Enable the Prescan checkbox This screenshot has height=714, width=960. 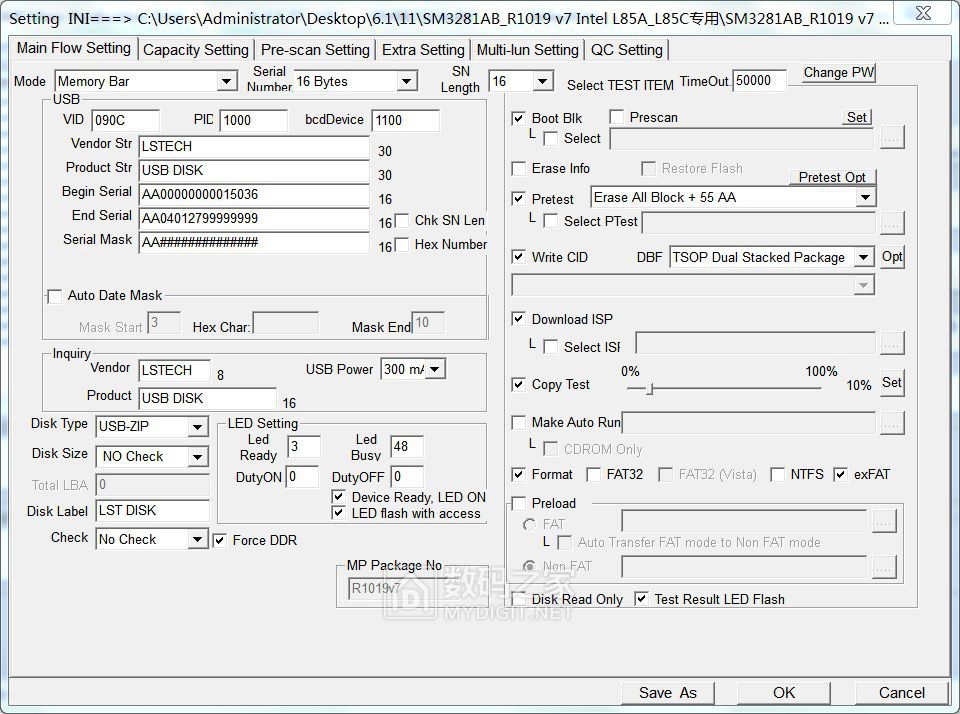click(x=617, y=118)
